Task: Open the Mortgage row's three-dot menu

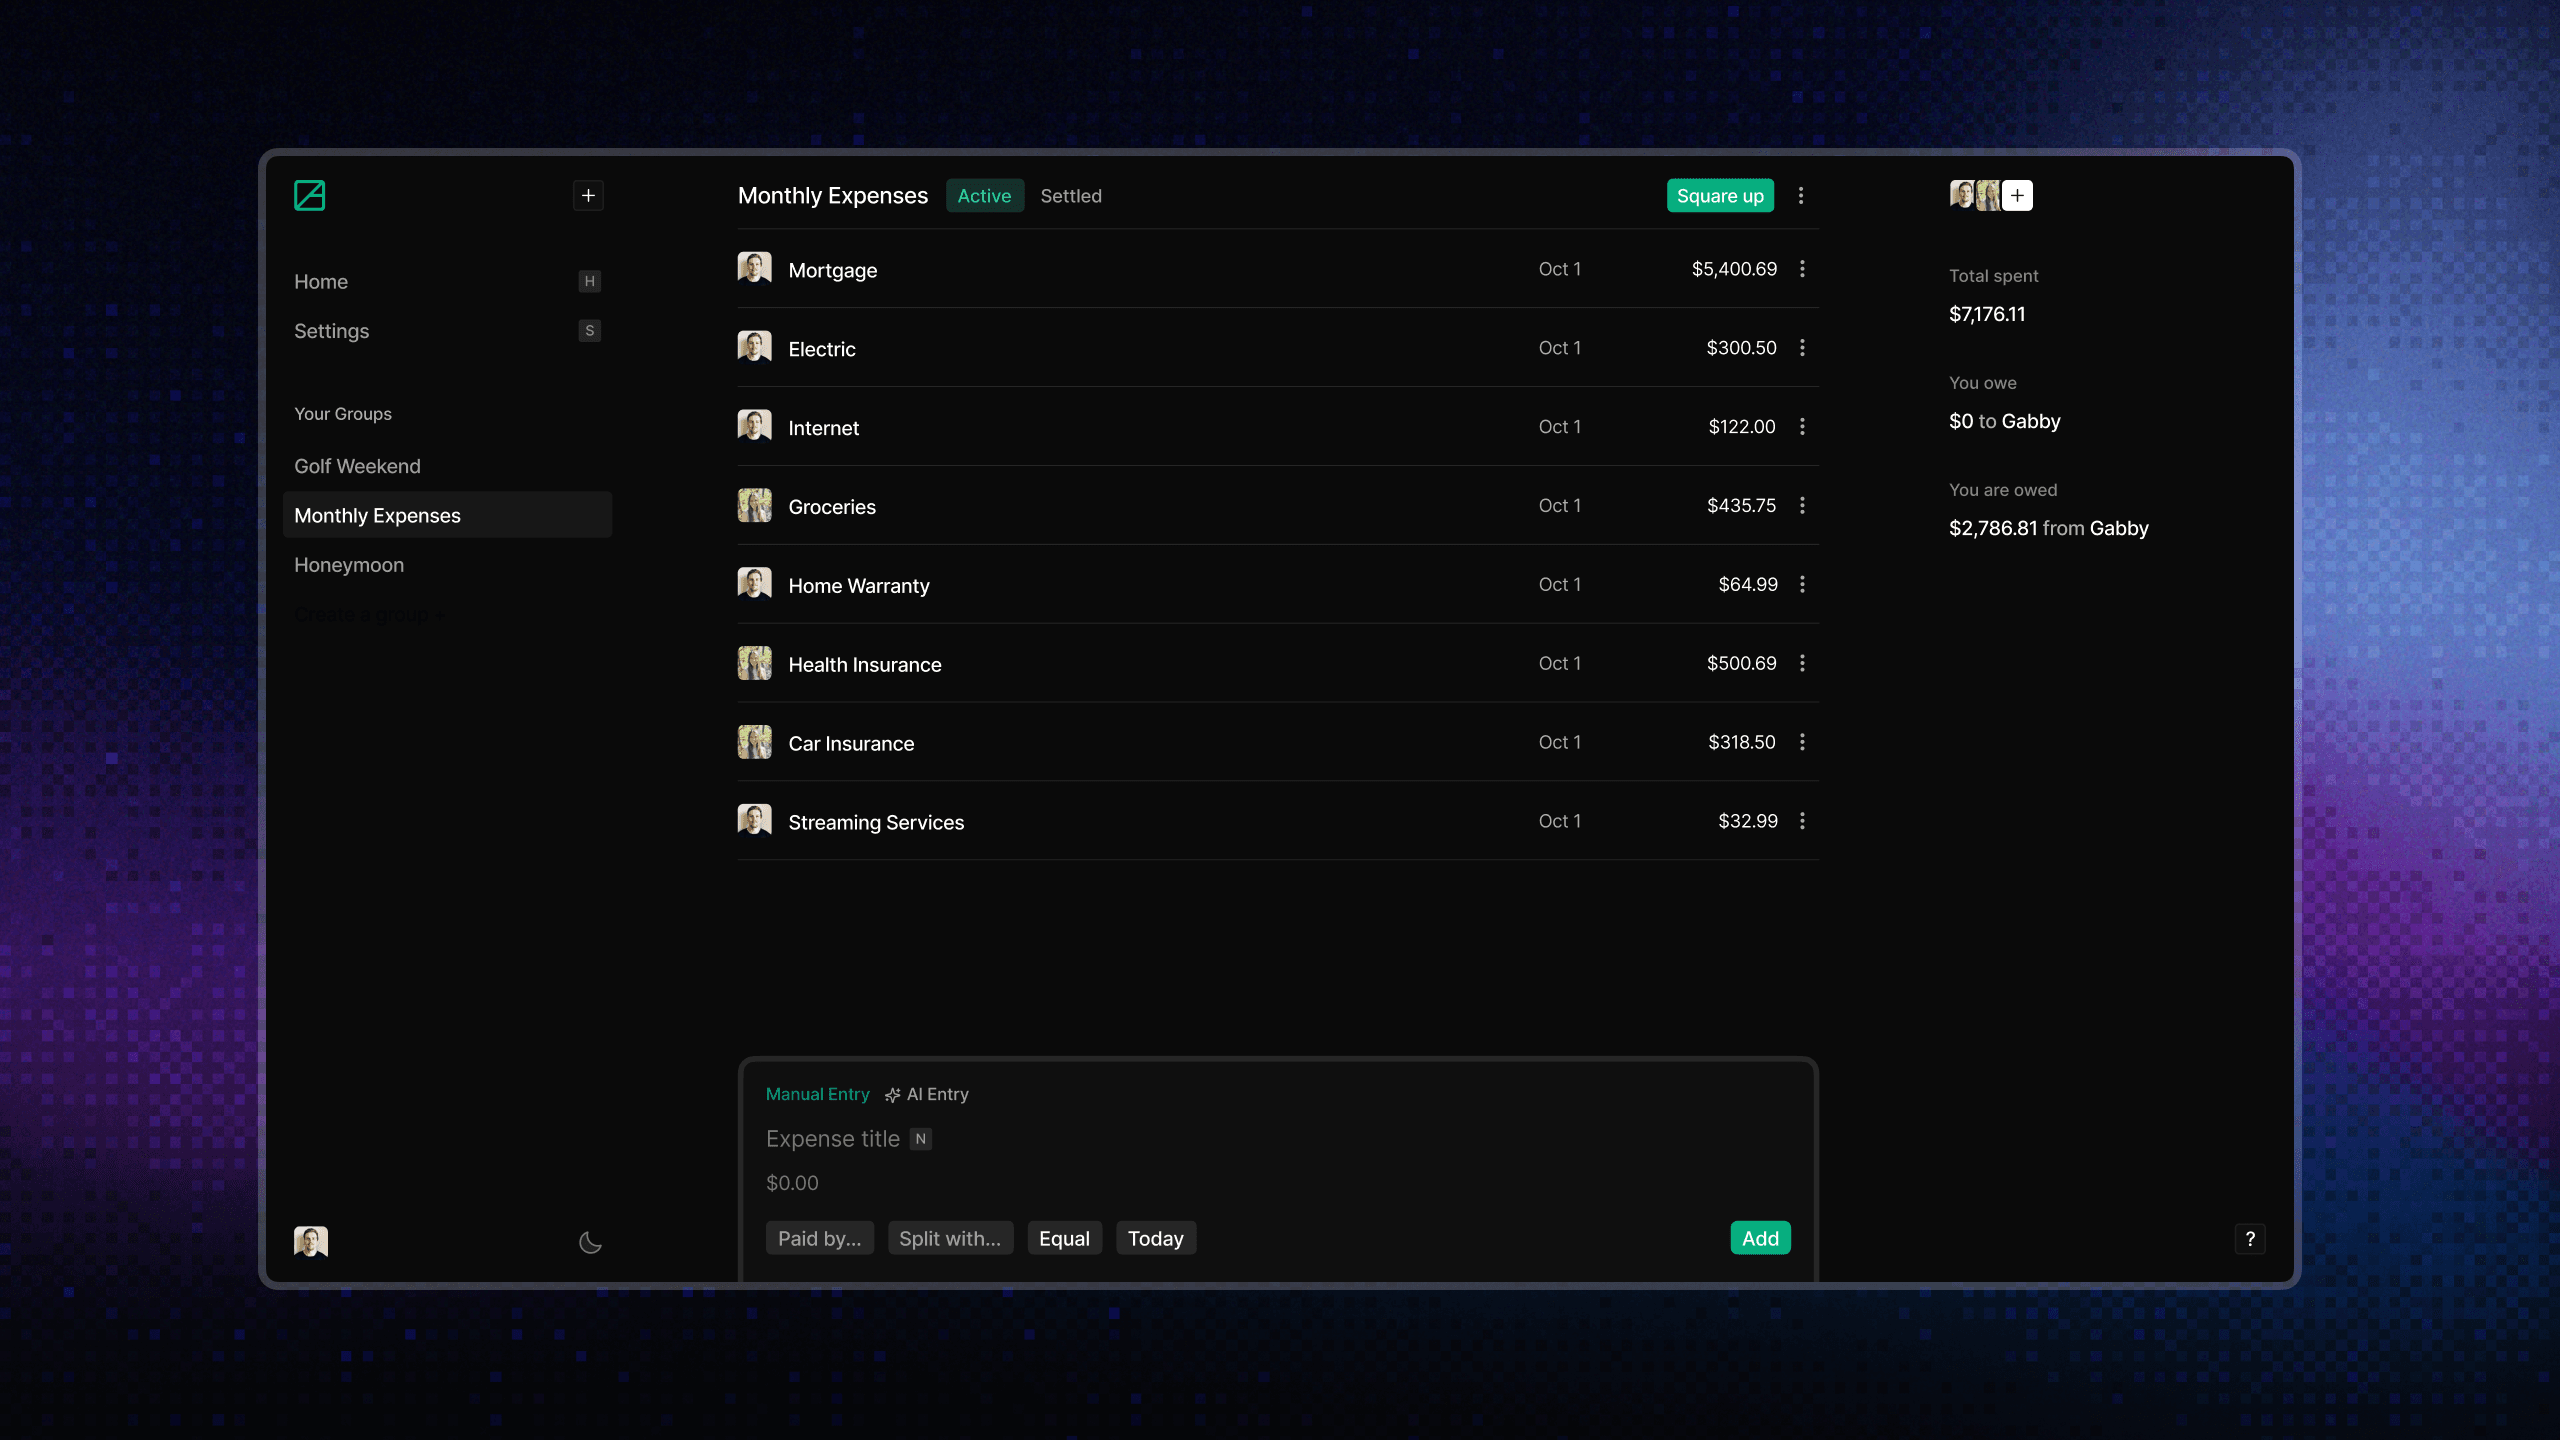Action: coord(1802,269)
